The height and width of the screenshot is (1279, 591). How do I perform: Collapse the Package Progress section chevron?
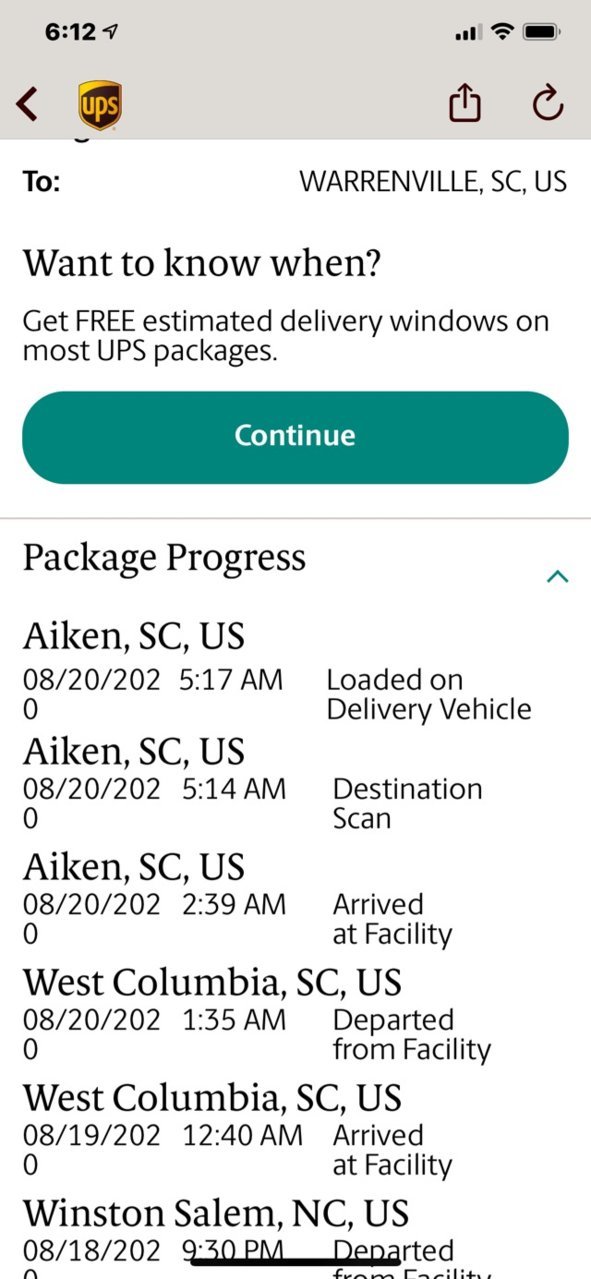click(x=558, y=576)
